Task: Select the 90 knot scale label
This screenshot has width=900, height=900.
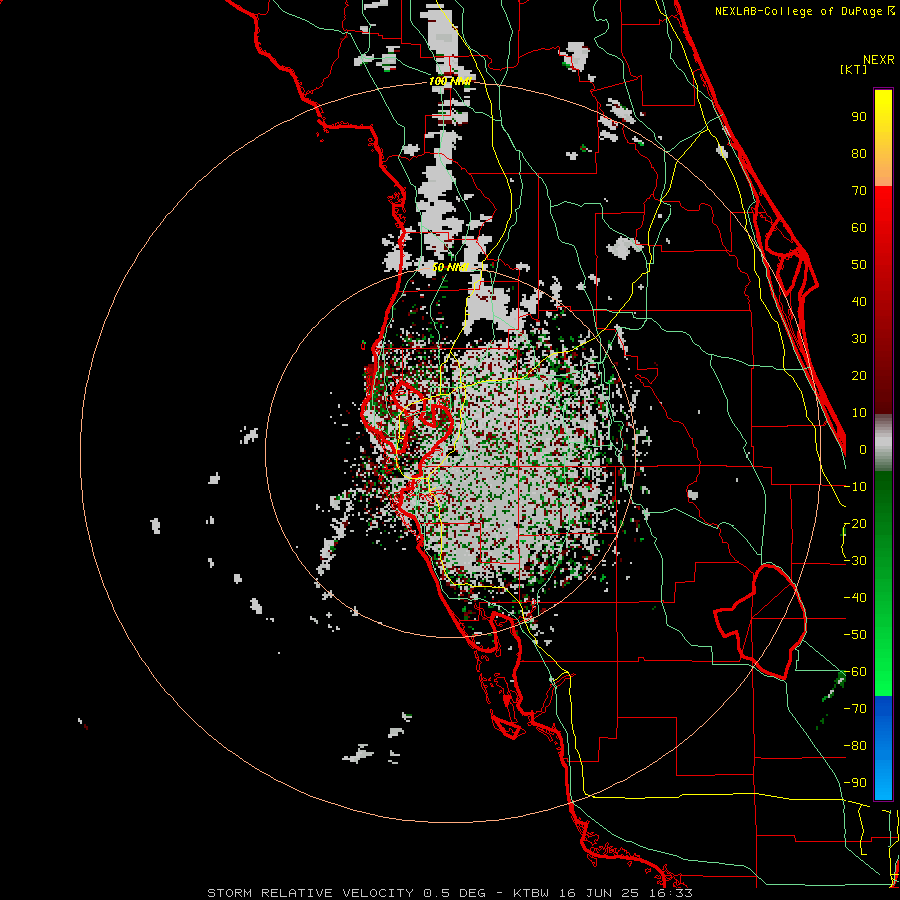Action: tap(859, 117)
